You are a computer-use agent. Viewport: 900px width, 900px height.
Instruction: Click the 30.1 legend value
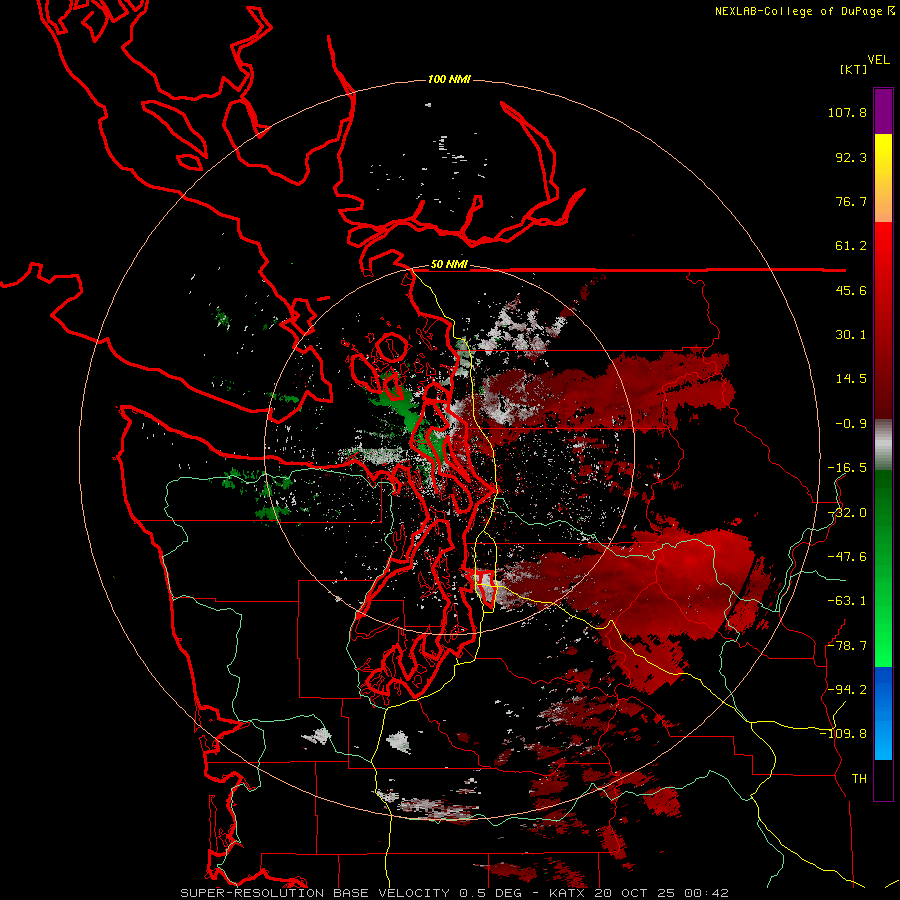[851, 335]
